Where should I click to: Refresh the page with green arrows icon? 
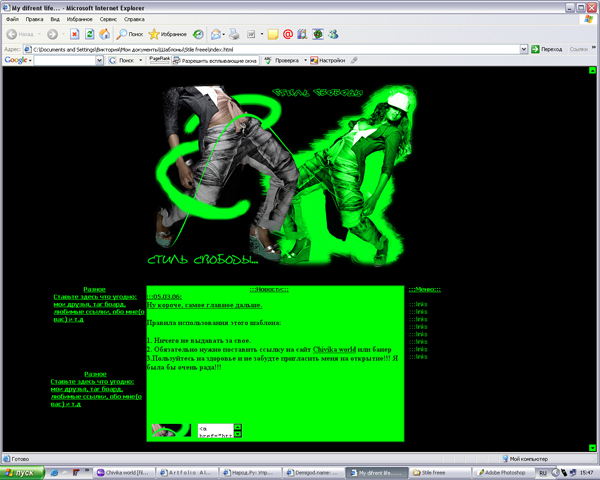click(90, 34)
